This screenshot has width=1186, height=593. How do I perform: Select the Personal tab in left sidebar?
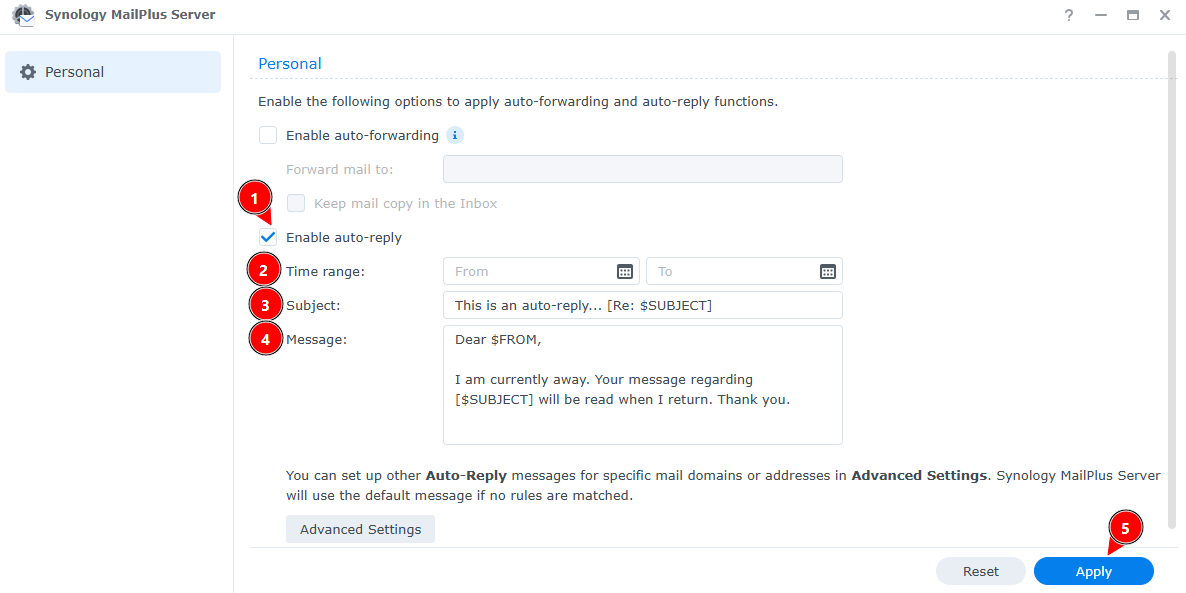[x=113, y=72]
